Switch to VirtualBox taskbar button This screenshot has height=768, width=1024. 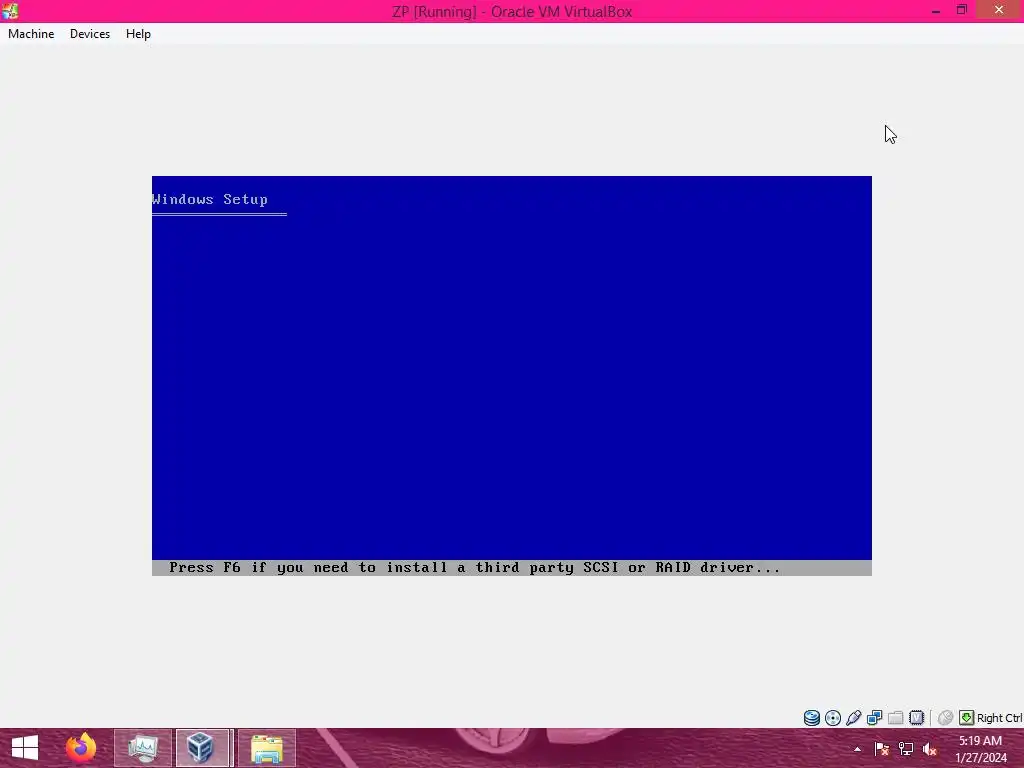click(202, 748)
